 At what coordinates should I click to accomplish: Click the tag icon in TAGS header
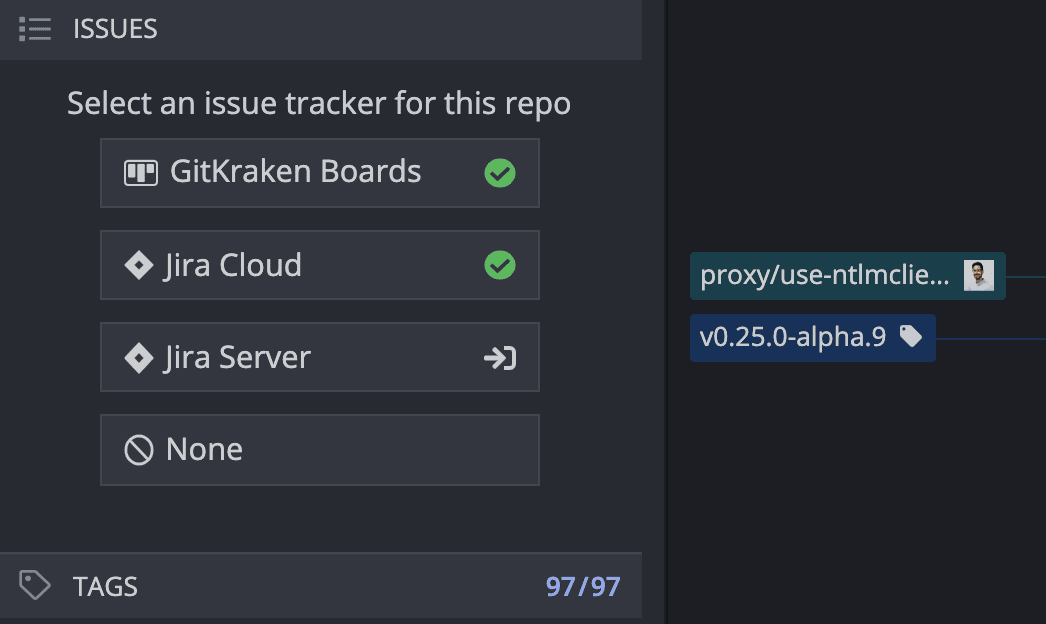click(35, 585)
